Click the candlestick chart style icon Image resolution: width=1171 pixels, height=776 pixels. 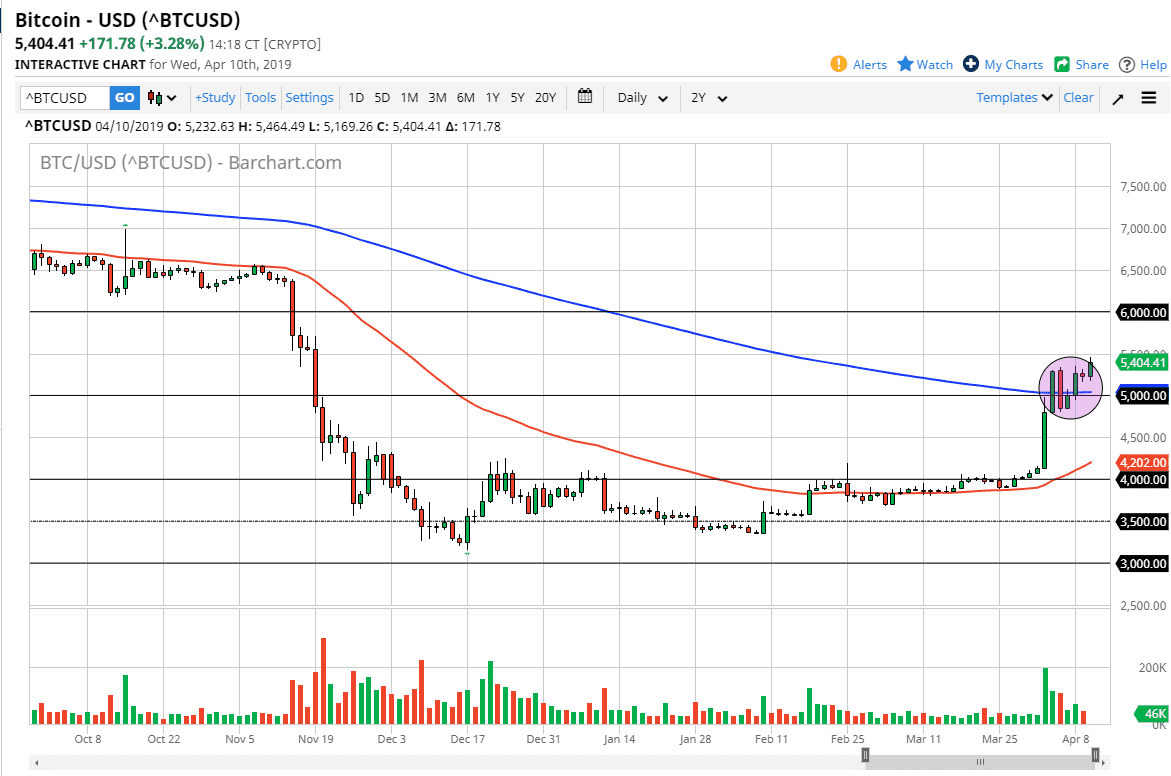tap(155, 97)
